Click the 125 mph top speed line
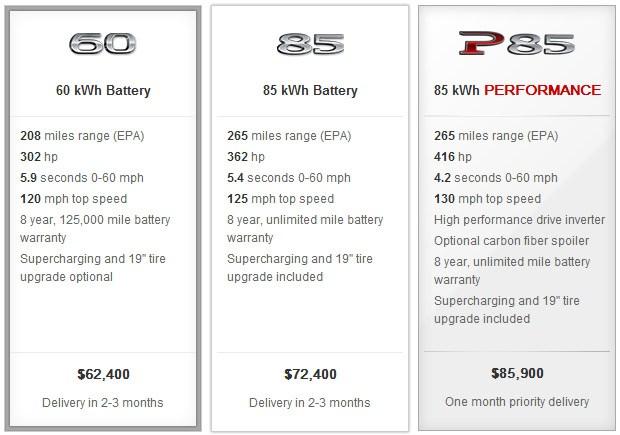 281,199
